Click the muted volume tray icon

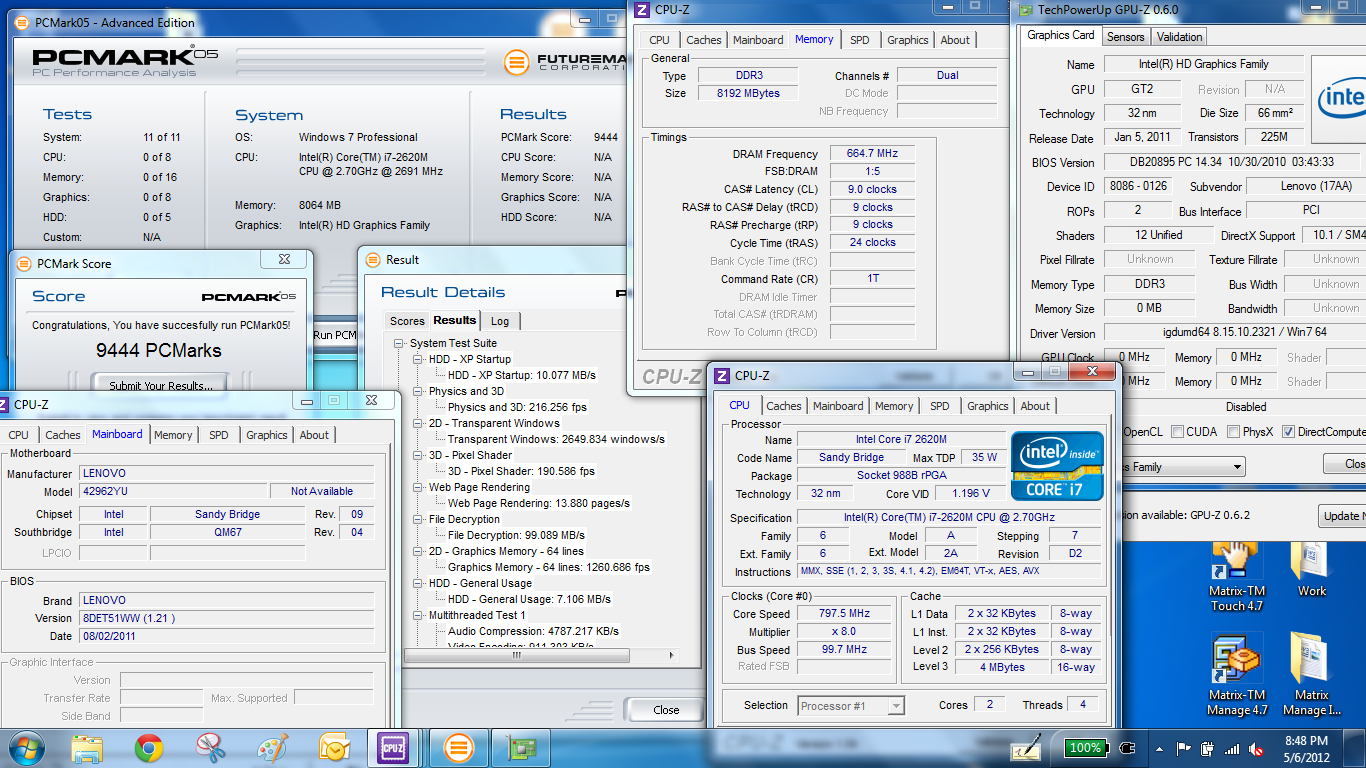tap(1257, 748)
